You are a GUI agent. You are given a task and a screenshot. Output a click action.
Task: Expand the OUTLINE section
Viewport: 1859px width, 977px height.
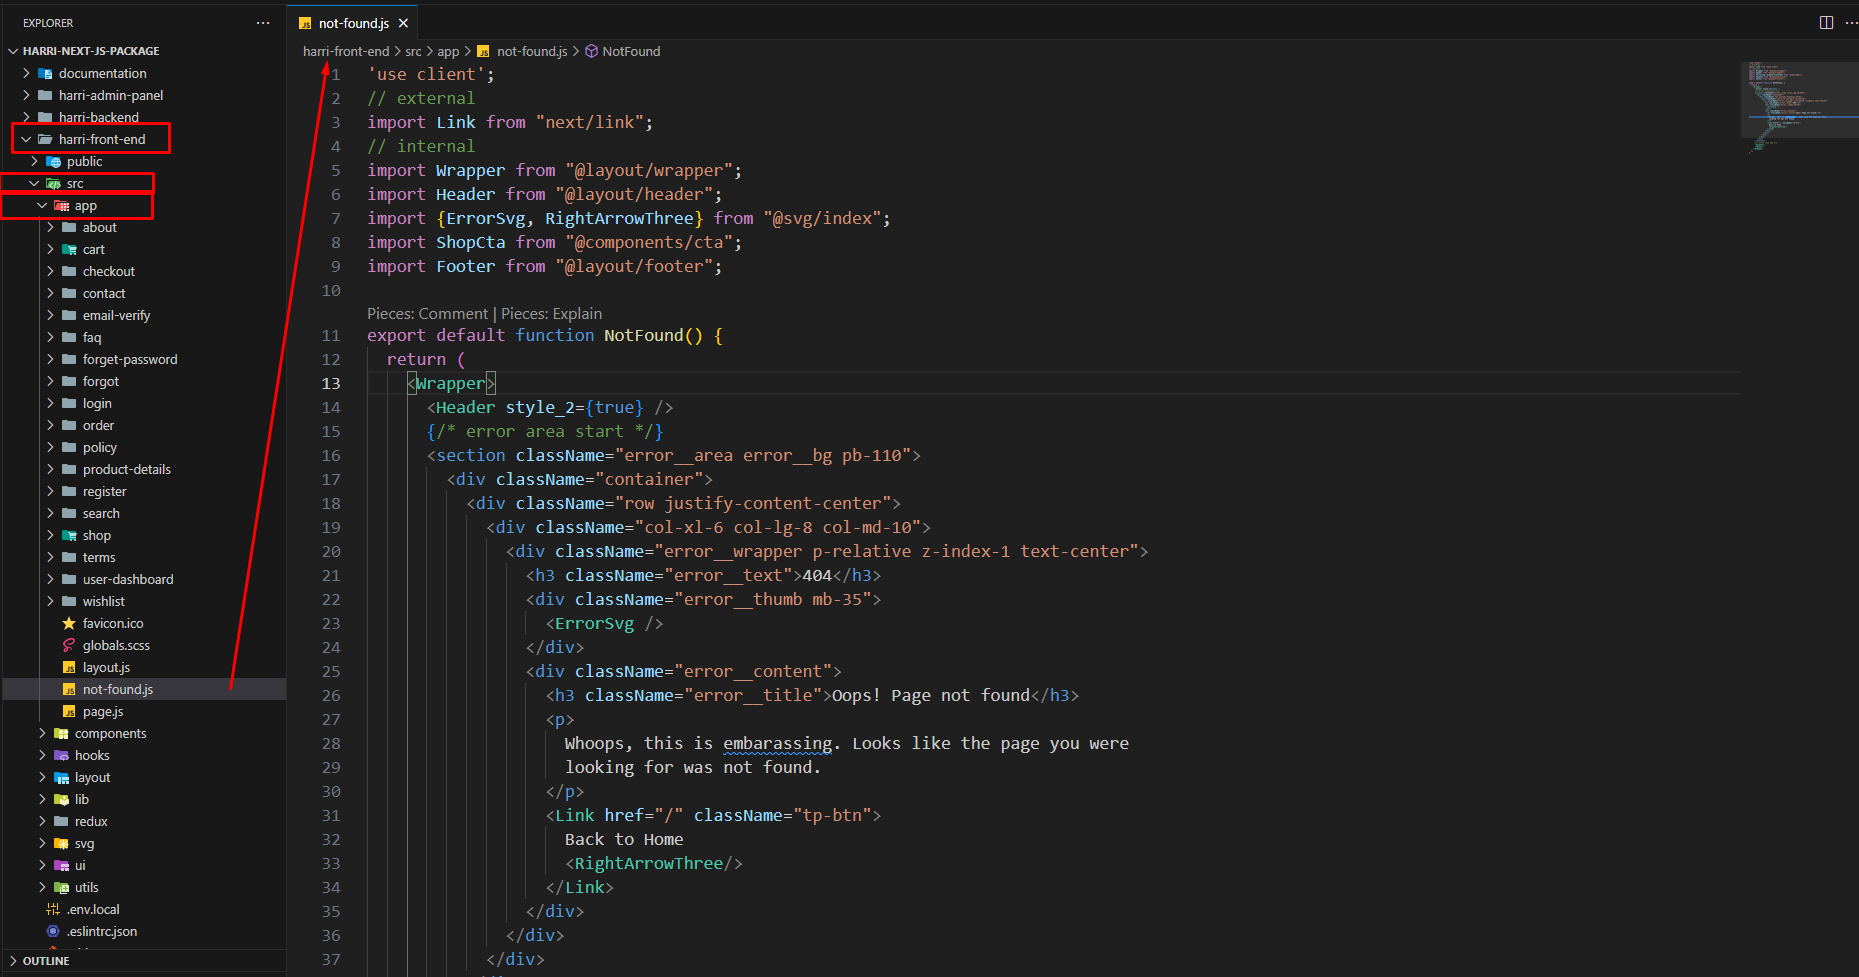[13, 961]
